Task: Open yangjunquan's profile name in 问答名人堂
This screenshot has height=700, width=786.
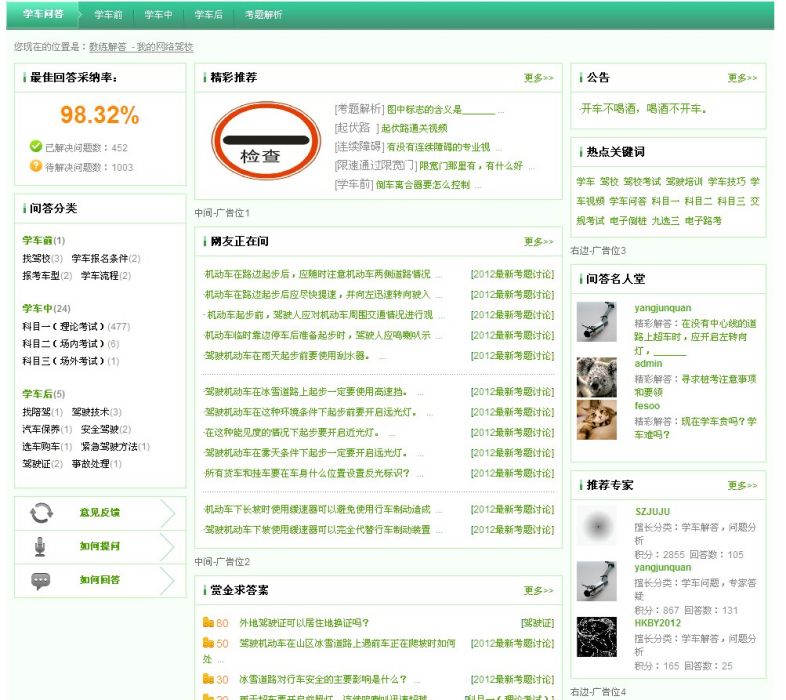Action: (663, 308)
